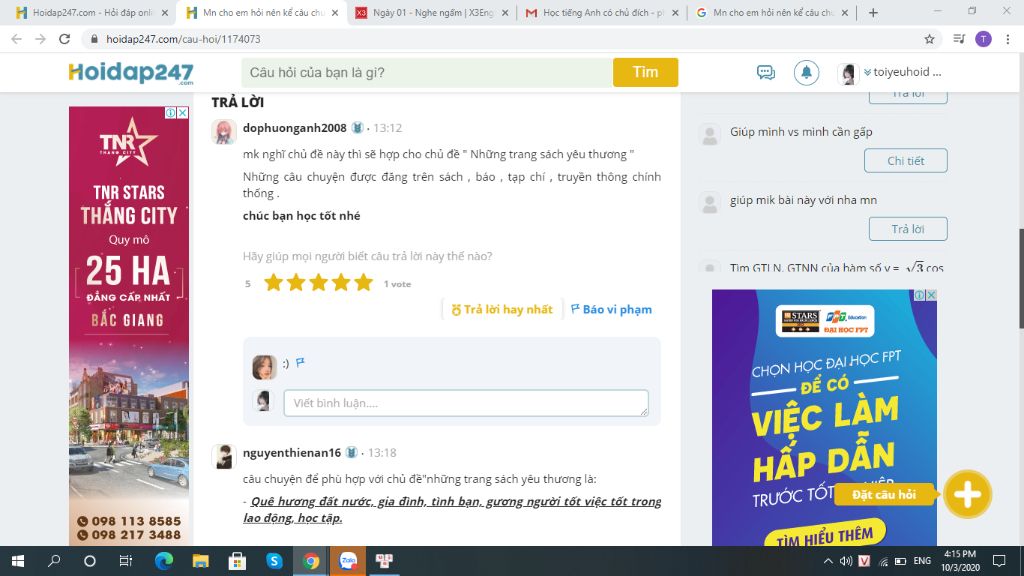This screenshot has height=576, width=1024.
Task: Click Trả lời under giúp mik bài này
Action: coord(908,229)
